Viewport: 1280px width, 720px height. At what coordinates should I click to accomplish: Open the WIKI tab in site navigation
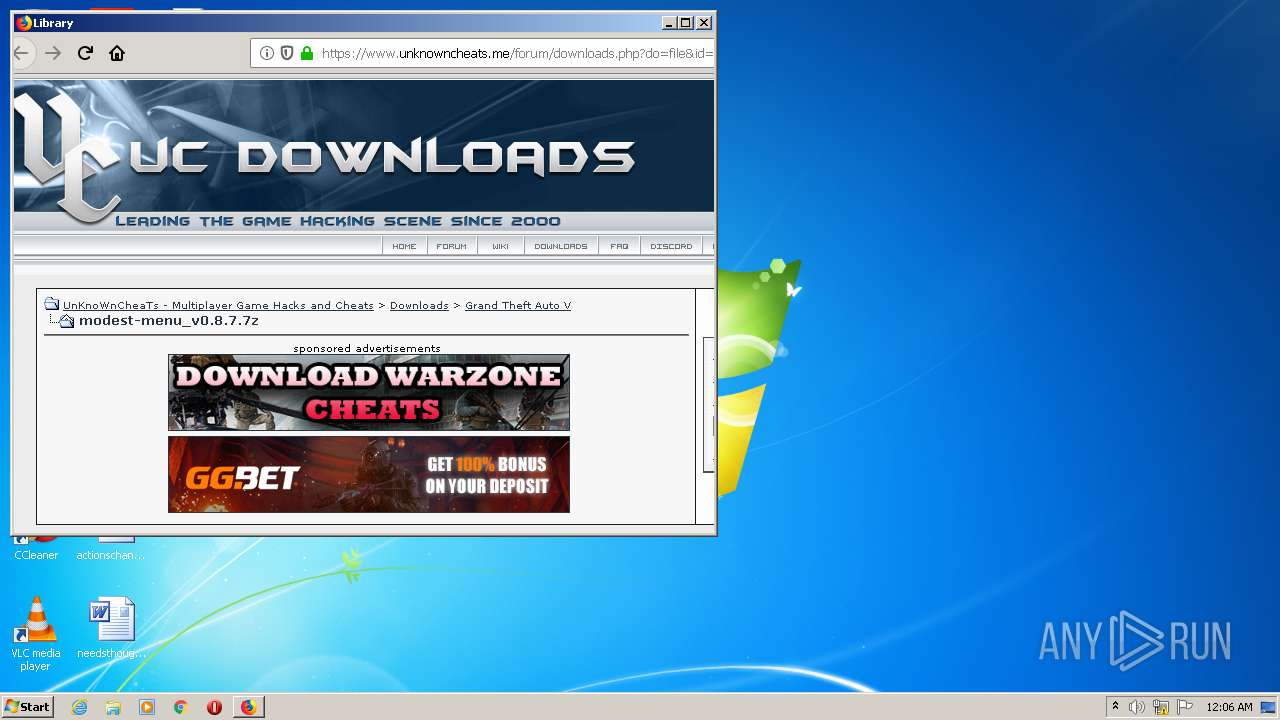[501, 246]
